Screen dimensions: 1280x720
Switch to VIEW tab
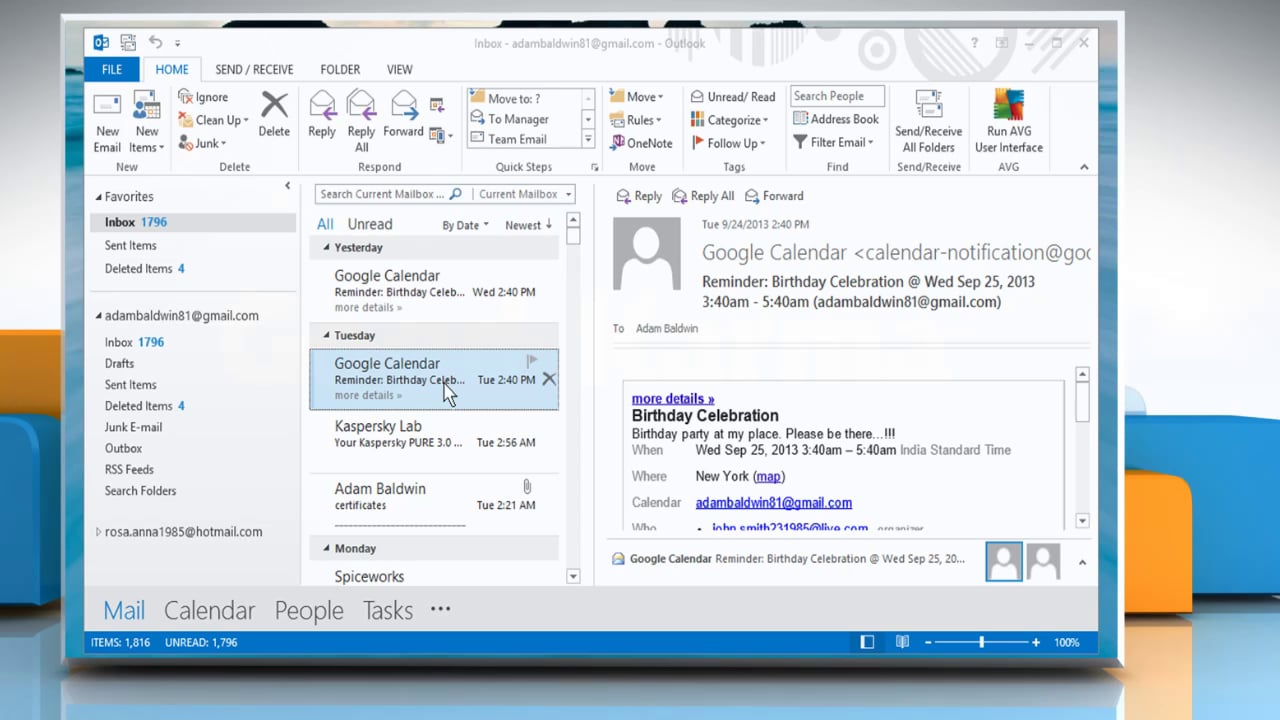click(400, 69)
